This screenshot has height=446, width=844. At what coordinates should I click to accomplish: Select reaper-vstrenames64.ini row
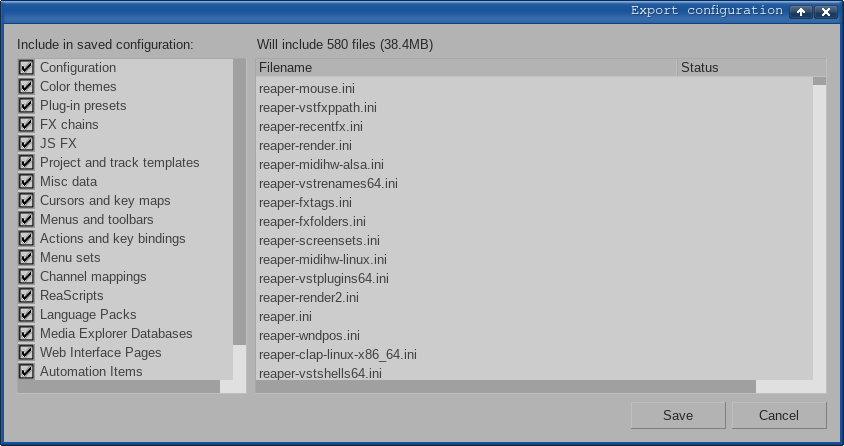(534, 183)
